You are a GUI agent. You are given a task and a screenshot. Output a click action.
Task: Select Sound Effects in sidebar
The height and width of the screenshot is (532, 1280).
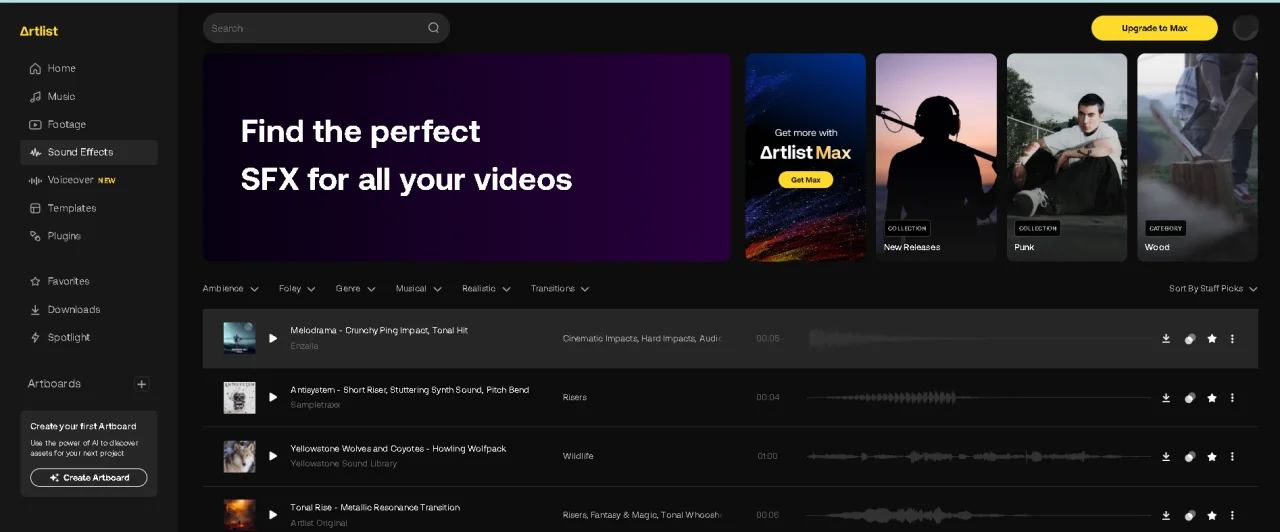pyautogui.click(x=88, y=152)
